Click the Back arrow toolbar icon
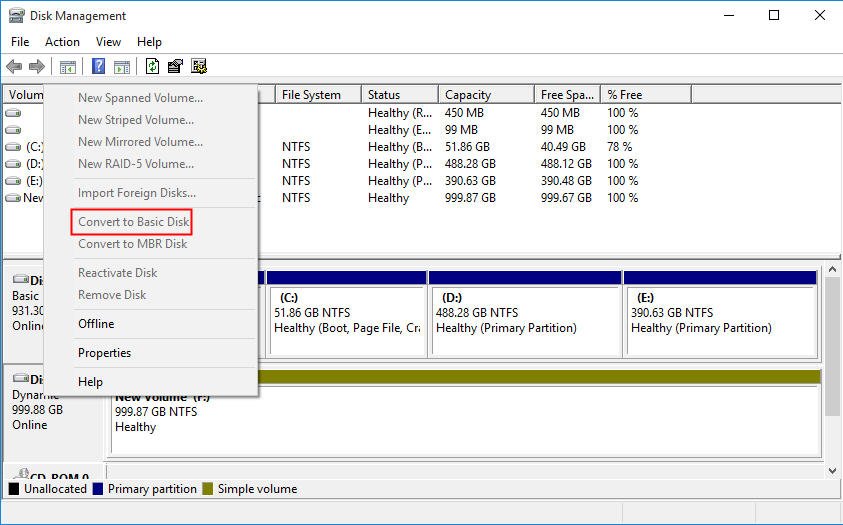This screenshot has width=843, height=525. point(14,67)
